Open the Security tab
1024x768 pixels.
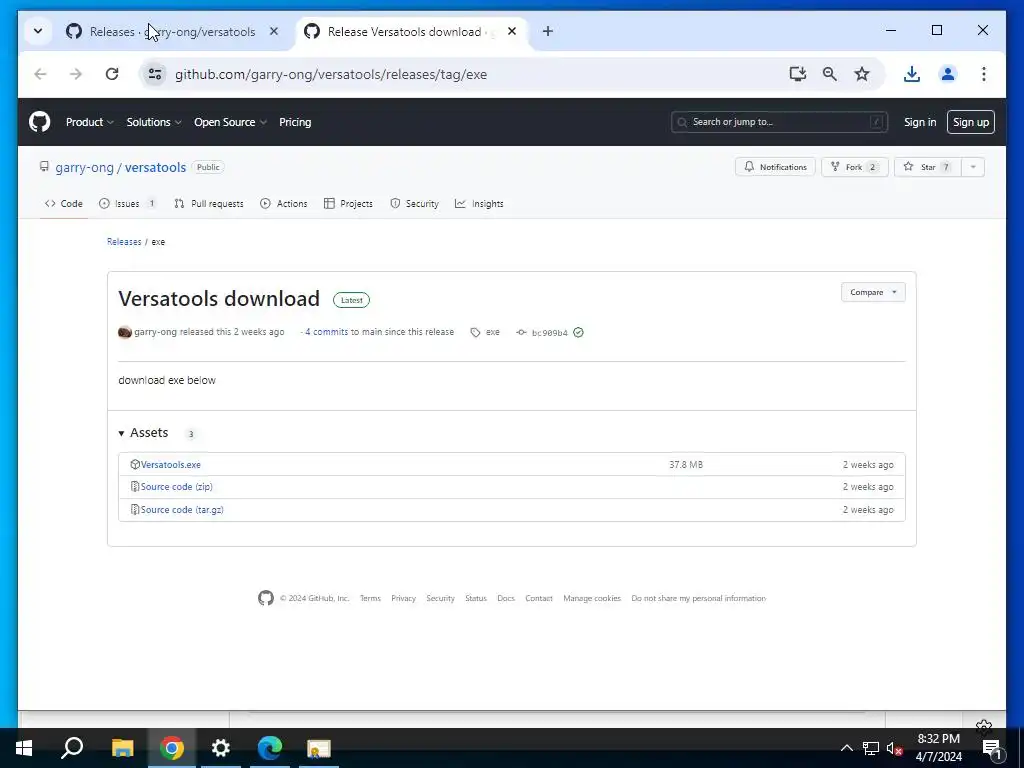414,204
